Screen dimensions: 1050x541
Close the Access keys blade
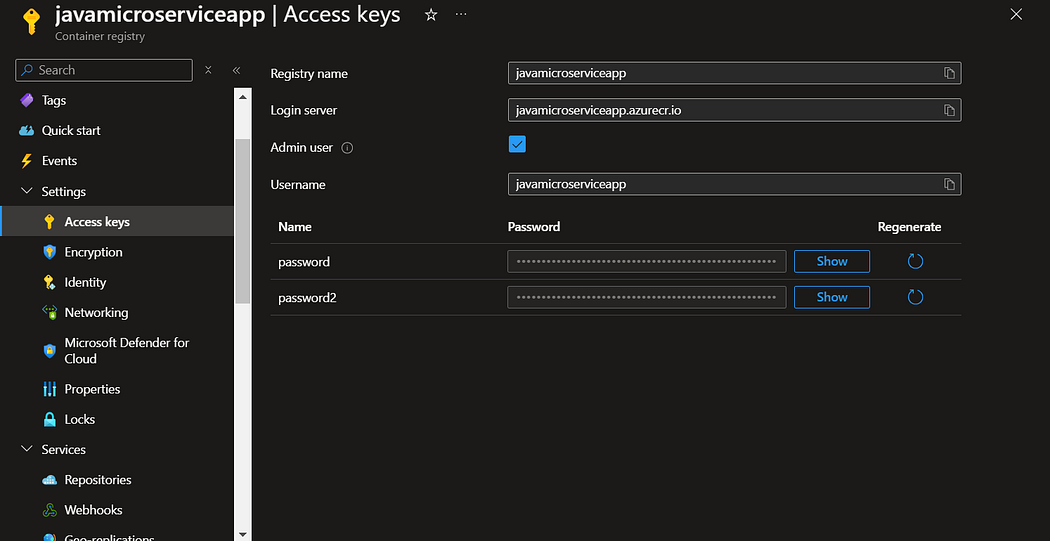(x=1016, y=14)
